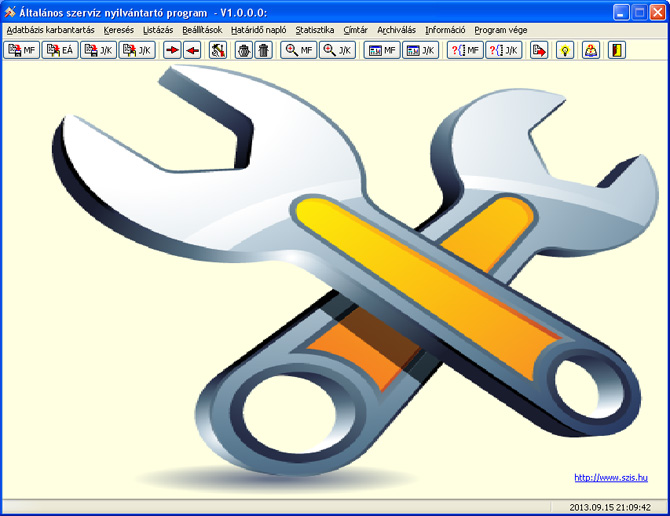Click the EÁ document toolbar button
This screenshot has width=670, height=516.
60,50
